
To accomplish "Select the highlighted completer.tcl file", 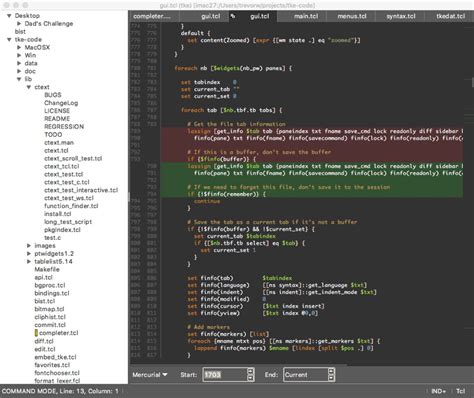I will pos(59,333).
